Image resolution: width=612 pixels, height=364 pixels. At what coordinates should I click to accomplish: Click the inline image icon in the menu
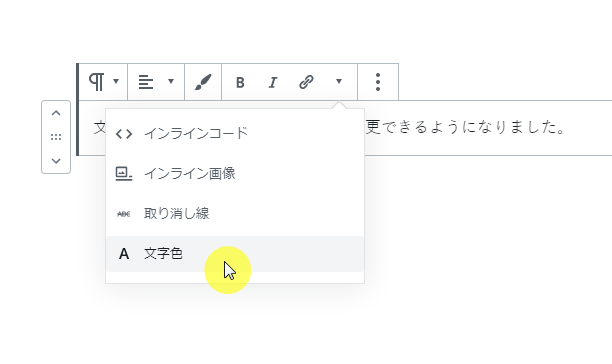(x=124, y=174)
